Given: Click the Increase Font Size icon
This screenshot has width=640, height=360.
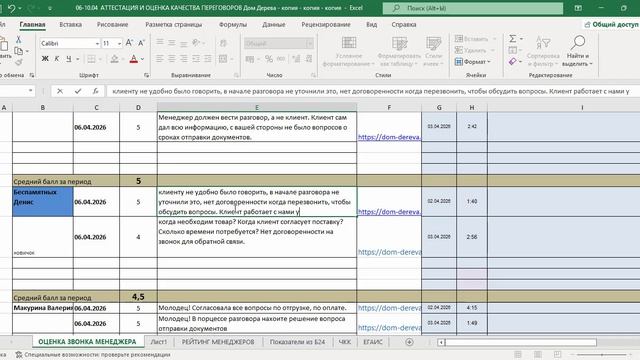Looking at the screenshot, I should pyautogui.click(x=129, y=43).
